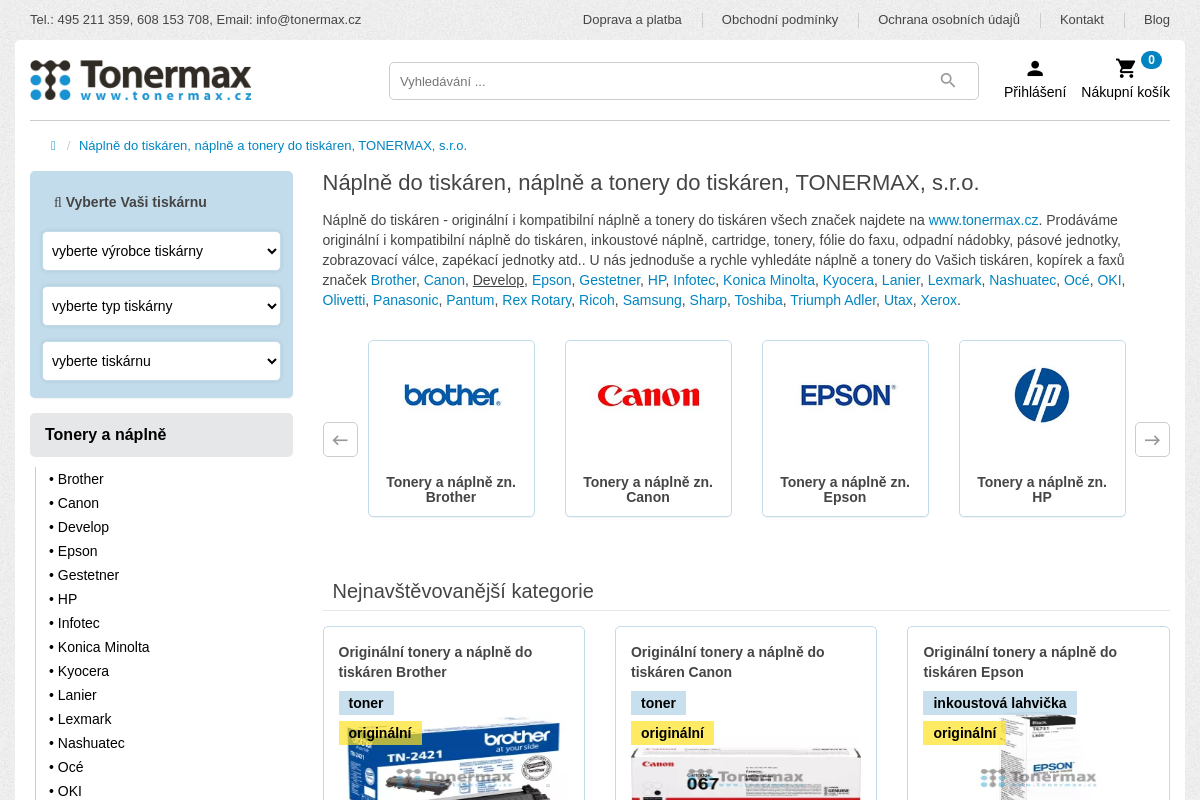Click the Samsung link in the description

pos(652,300)
